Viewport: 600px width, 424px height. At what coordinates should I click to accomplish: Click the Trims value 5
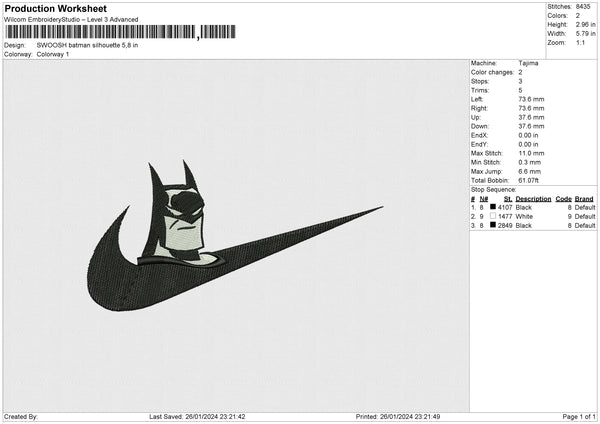520,90
